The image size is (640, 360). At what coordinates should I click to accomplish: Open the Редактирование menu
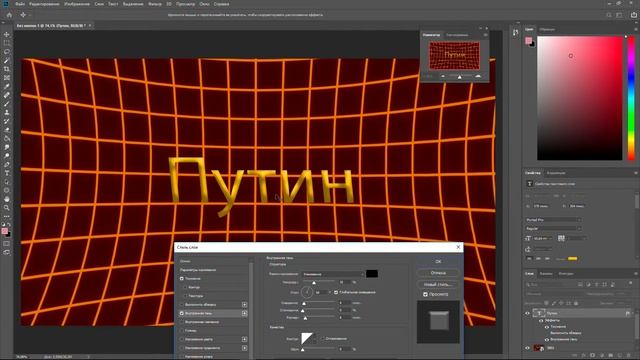click(44, 4)
